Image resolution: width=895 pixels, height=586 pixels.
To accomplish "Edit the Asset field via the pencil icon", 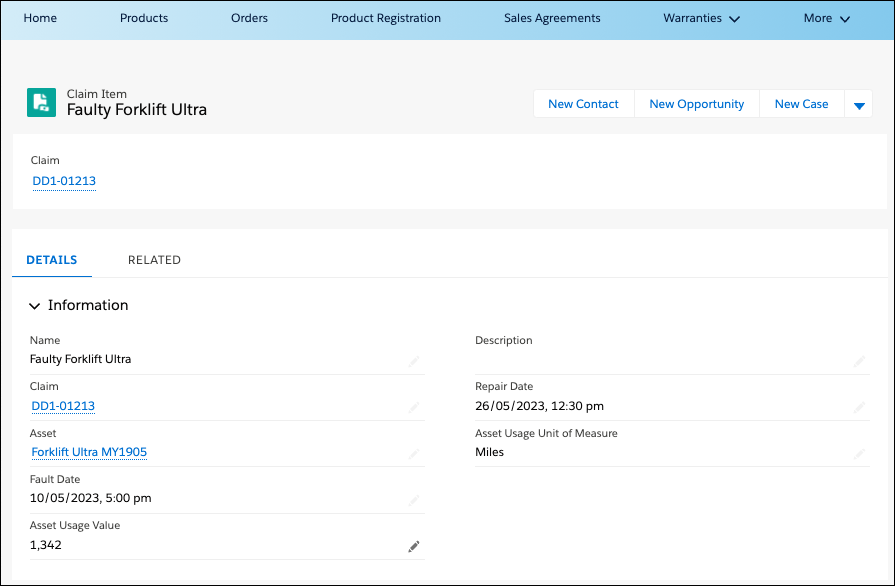I will tap(414, 453).
